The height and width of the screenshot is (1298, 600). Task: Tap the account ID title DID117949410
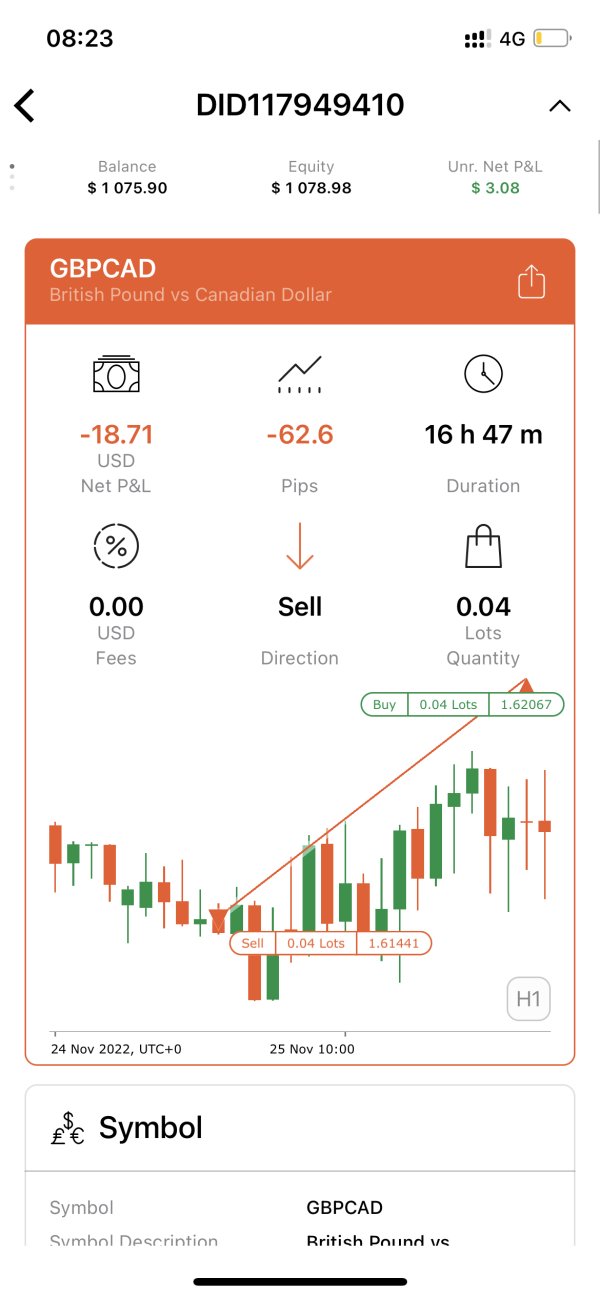pos(300,105)
